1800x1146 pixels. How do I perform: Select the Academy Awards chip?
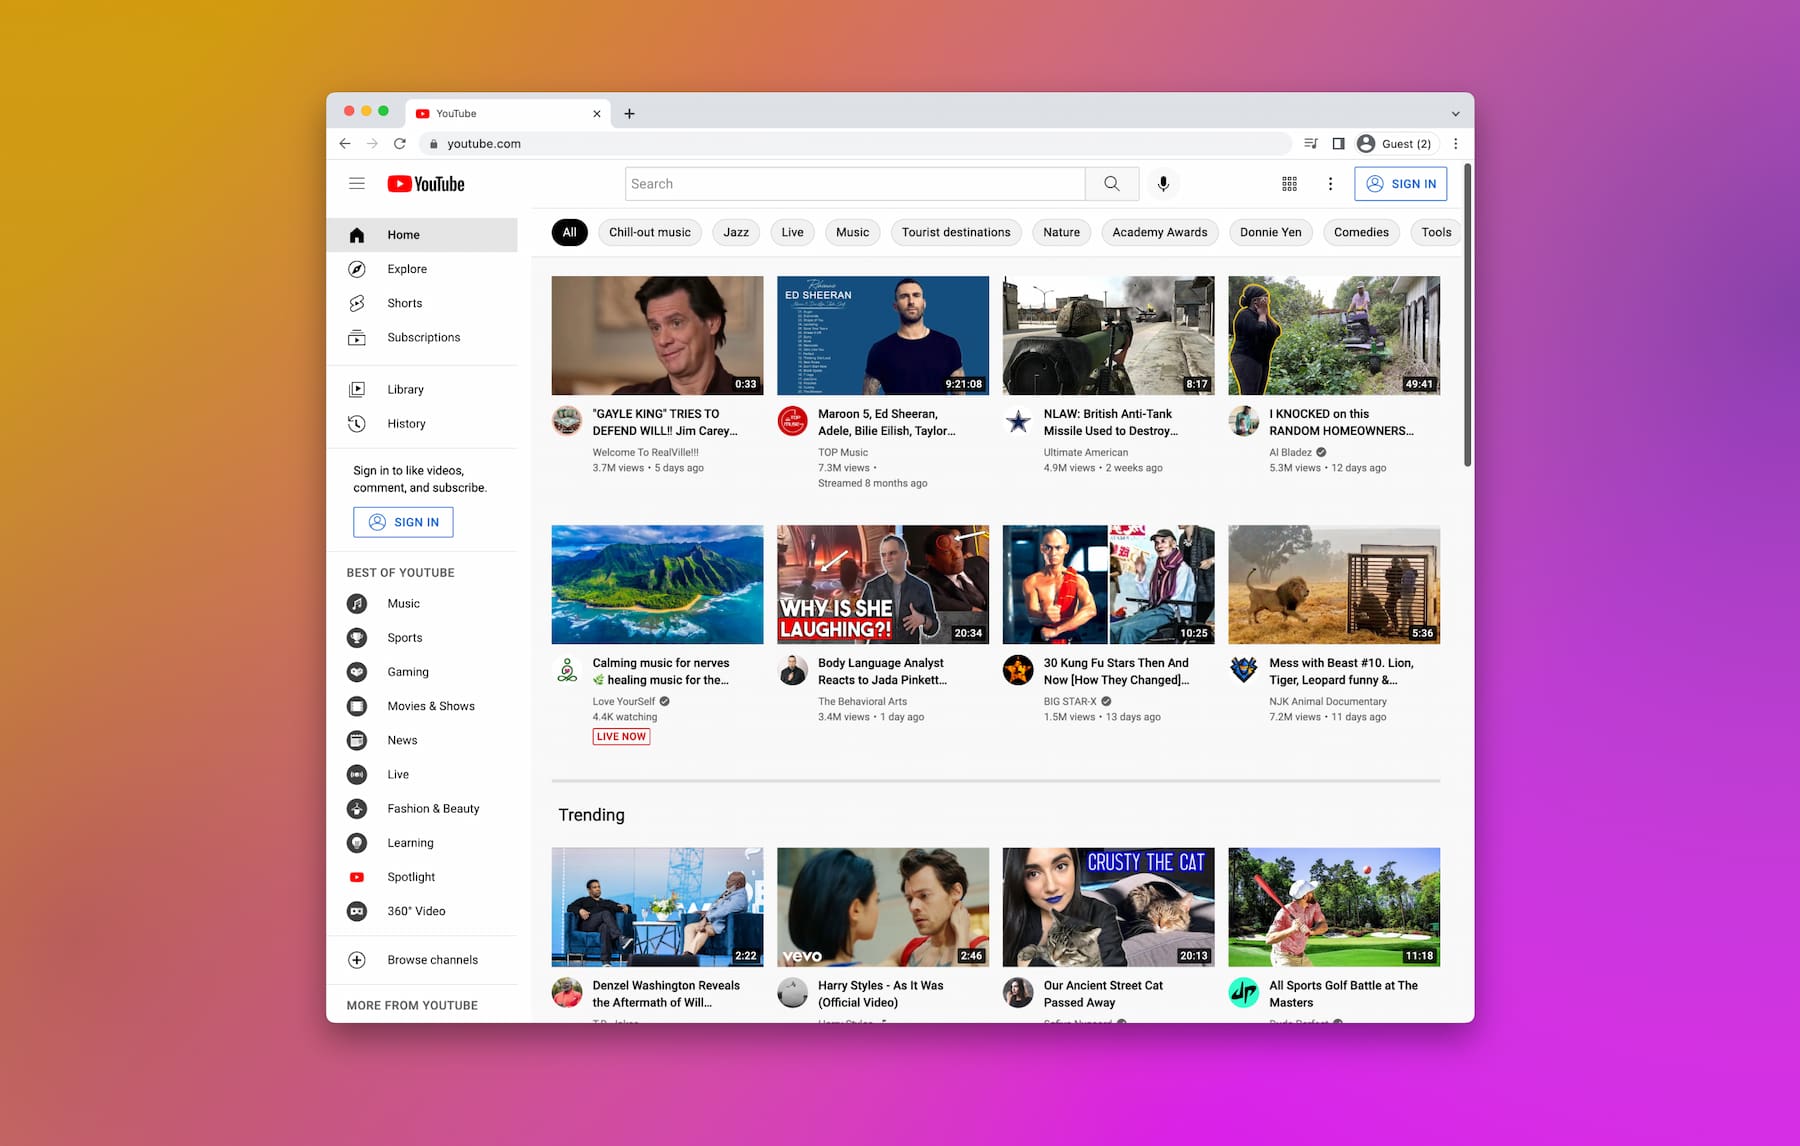[x=1160, y=232]
